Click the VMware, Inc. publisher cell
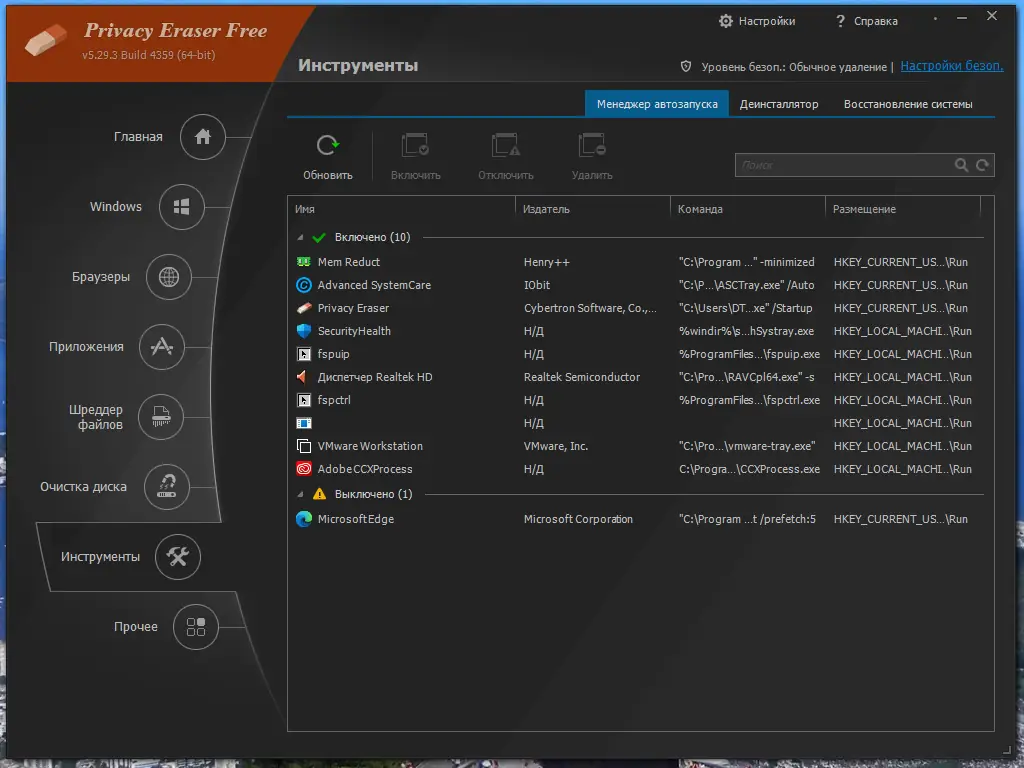 556,446
